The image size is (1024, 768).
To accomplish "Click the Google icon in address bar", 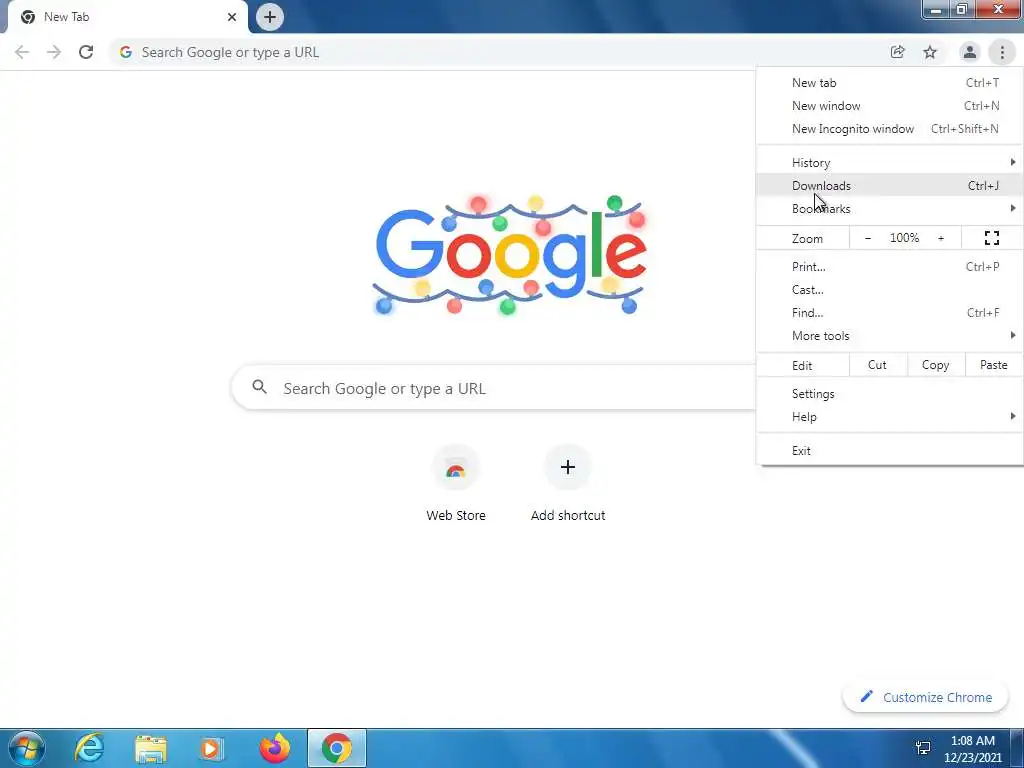I will click(x=126, y=52).
